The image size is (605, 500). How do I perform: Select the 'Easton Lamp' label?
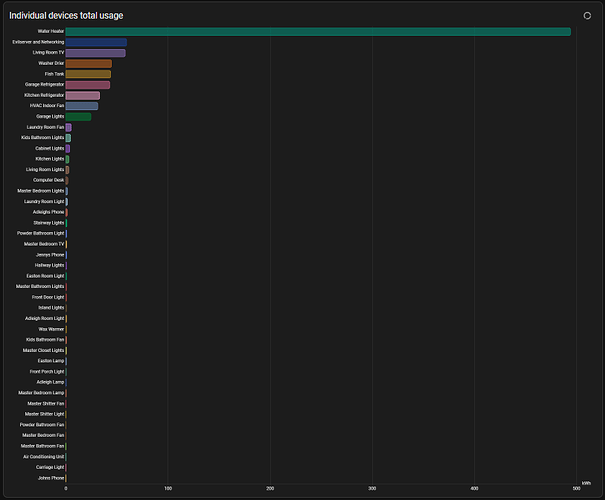(x=51, y=361)
